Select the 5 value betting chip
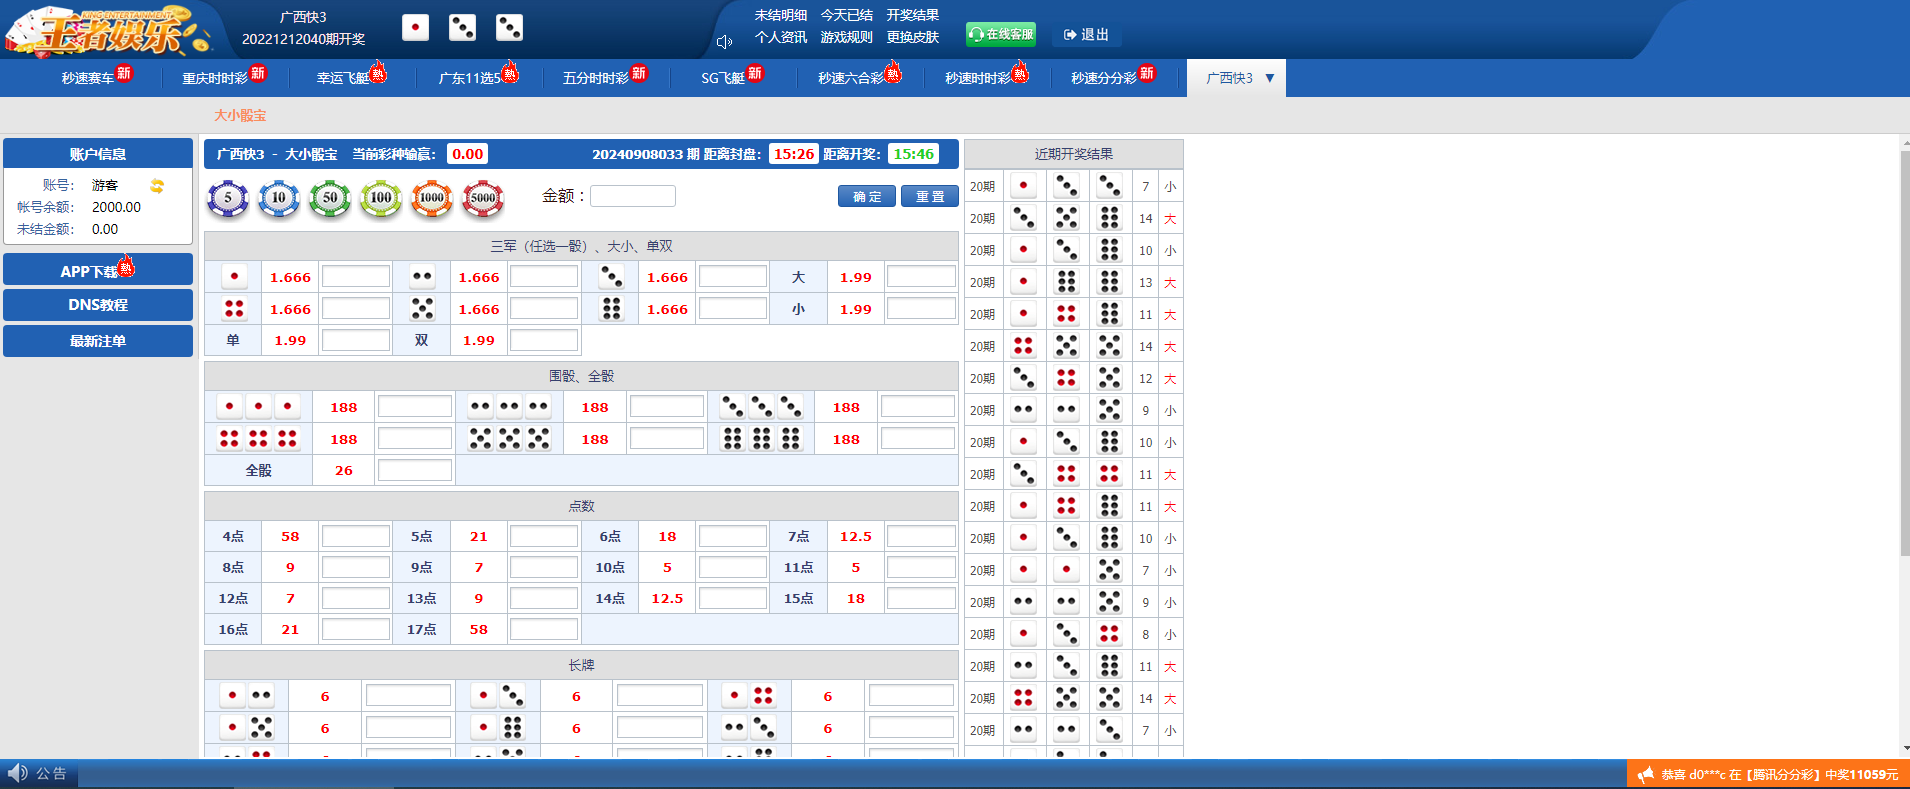 pyautogui.click(x=228, y=198)
